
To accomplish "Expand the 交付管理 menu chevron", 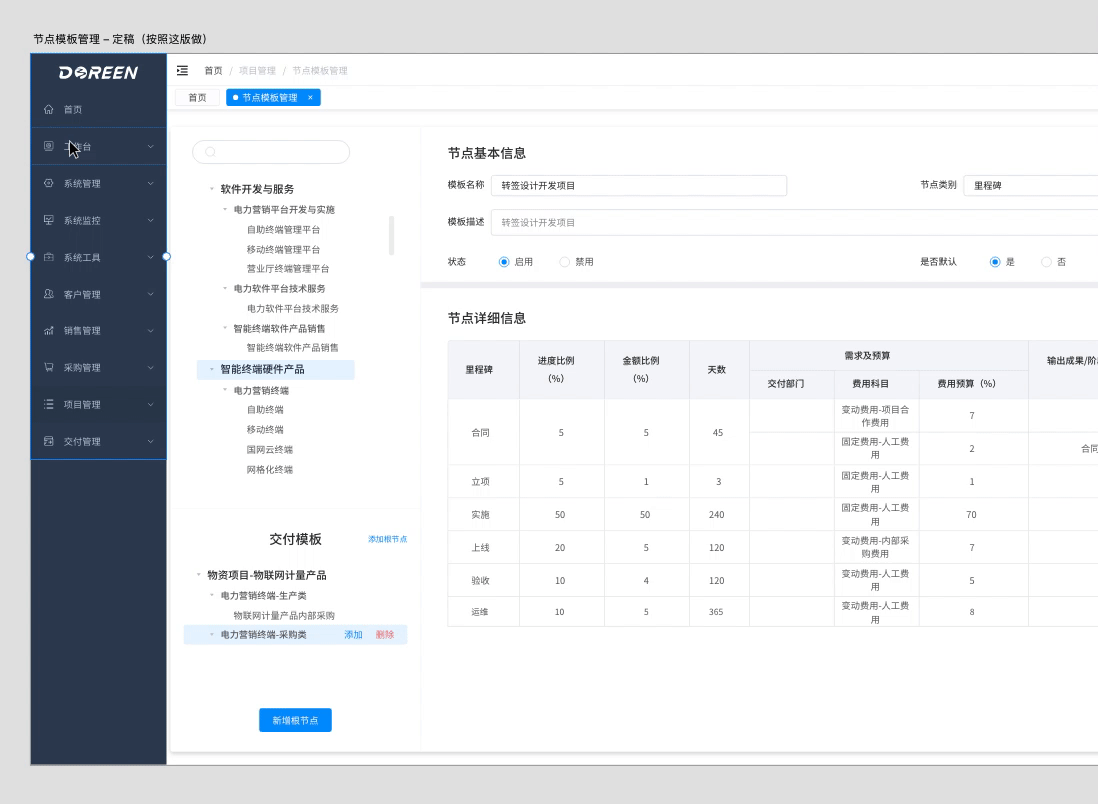I will (151, 441).
